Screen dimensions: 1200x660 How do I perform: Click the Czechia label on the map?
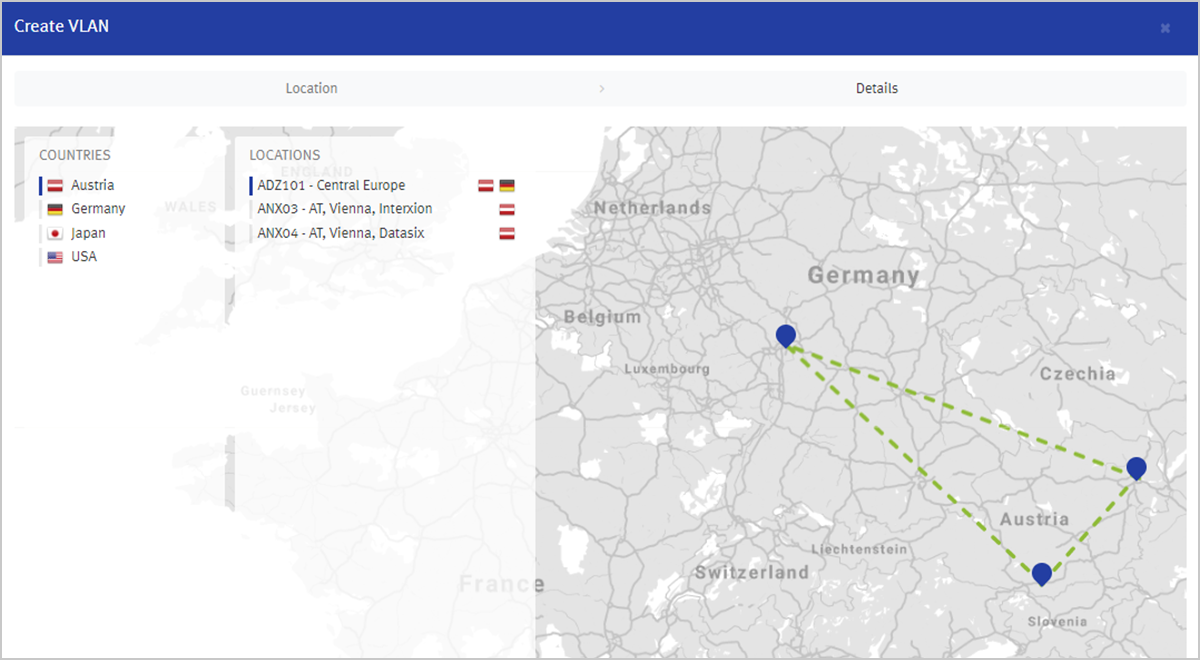[x=1078, y=374]
